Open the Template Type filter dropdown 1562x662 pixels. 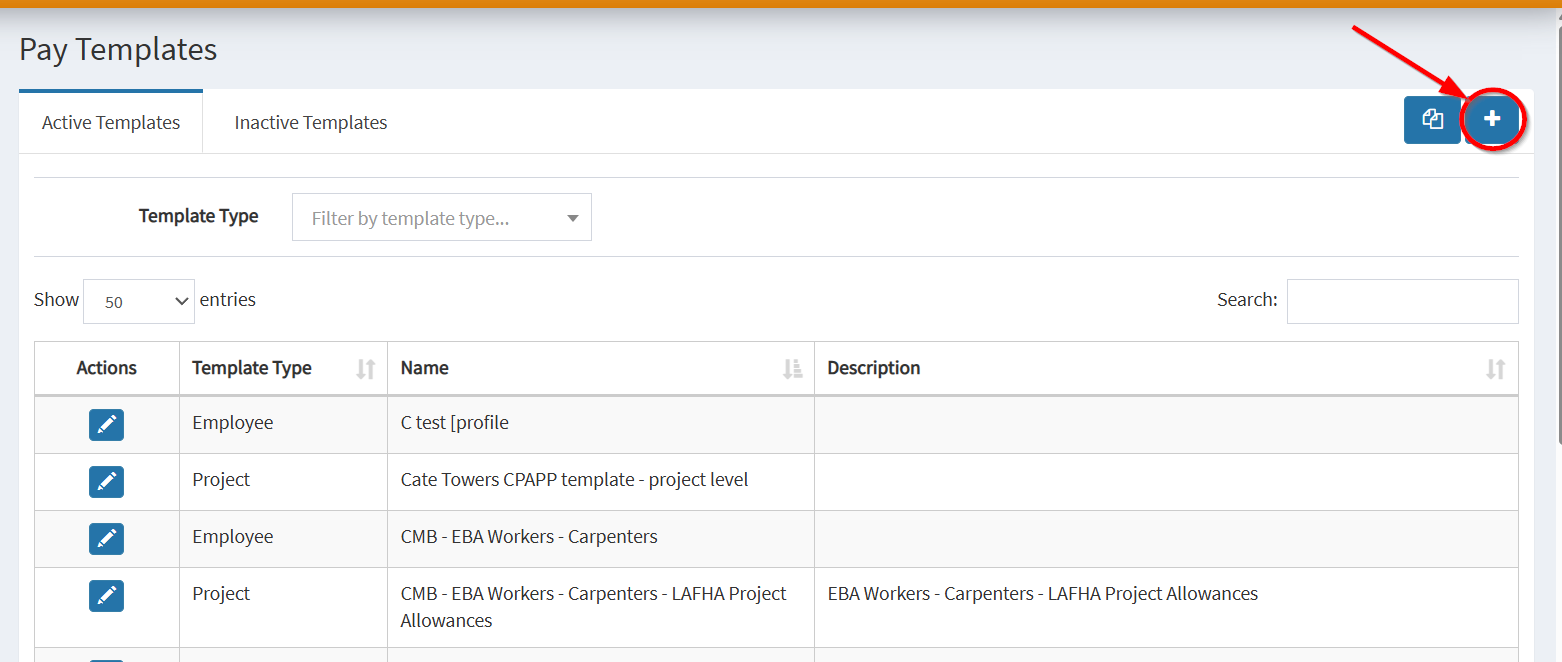pyautogui.click(x=441, y=218)
